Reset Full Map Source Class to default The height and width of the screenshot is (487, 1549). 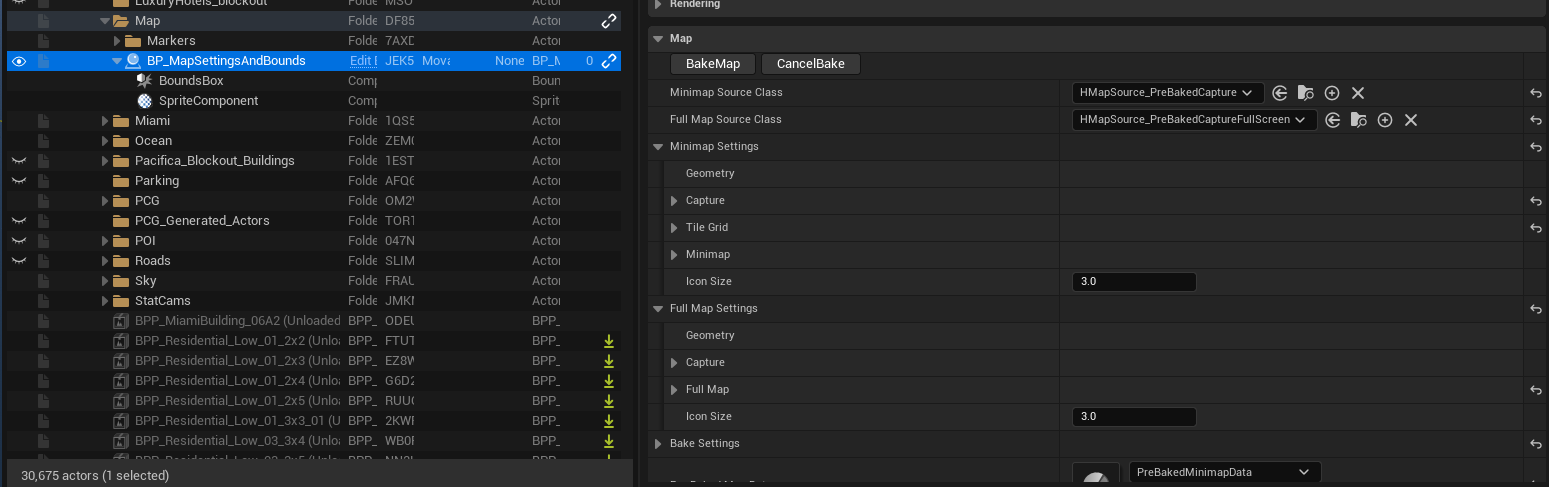tap(1536, 120)
